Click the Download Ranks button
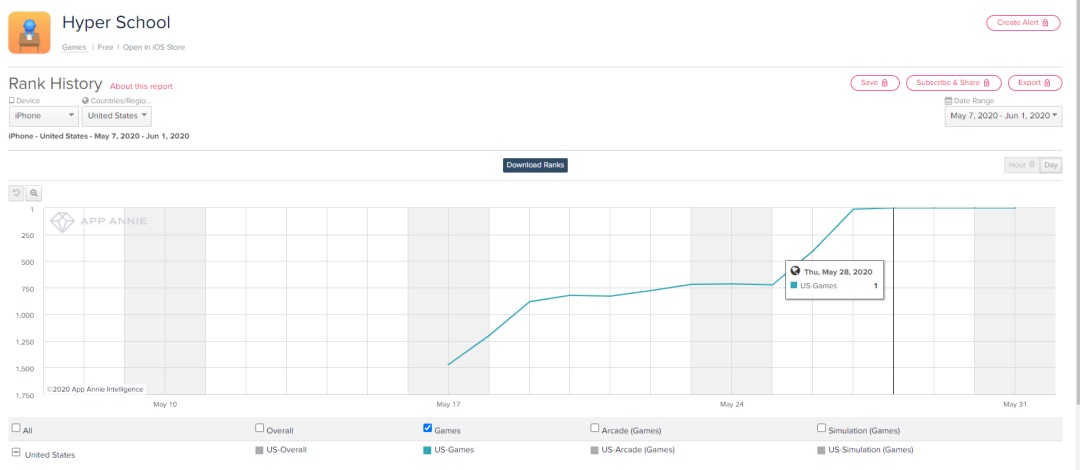 (x=535, y=165)
